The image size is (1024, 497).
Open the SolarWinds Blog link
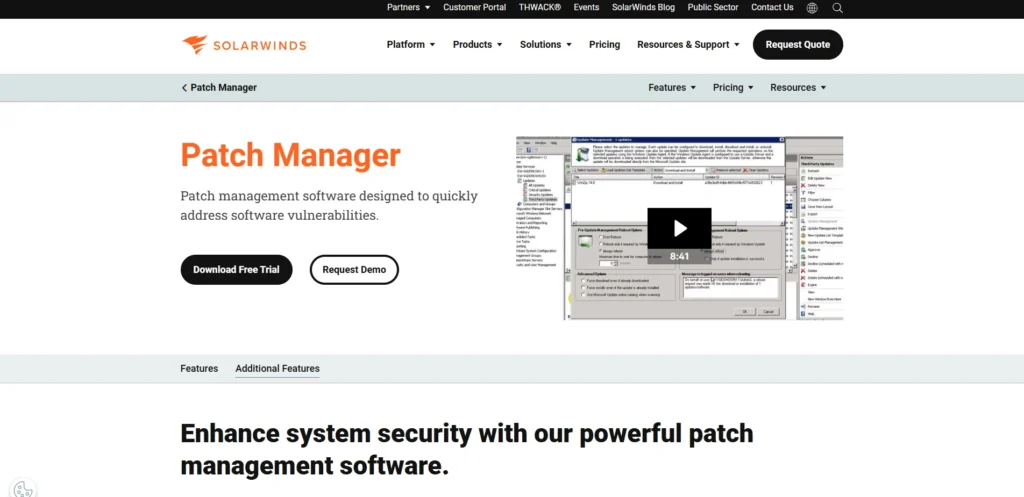(643, 7)
